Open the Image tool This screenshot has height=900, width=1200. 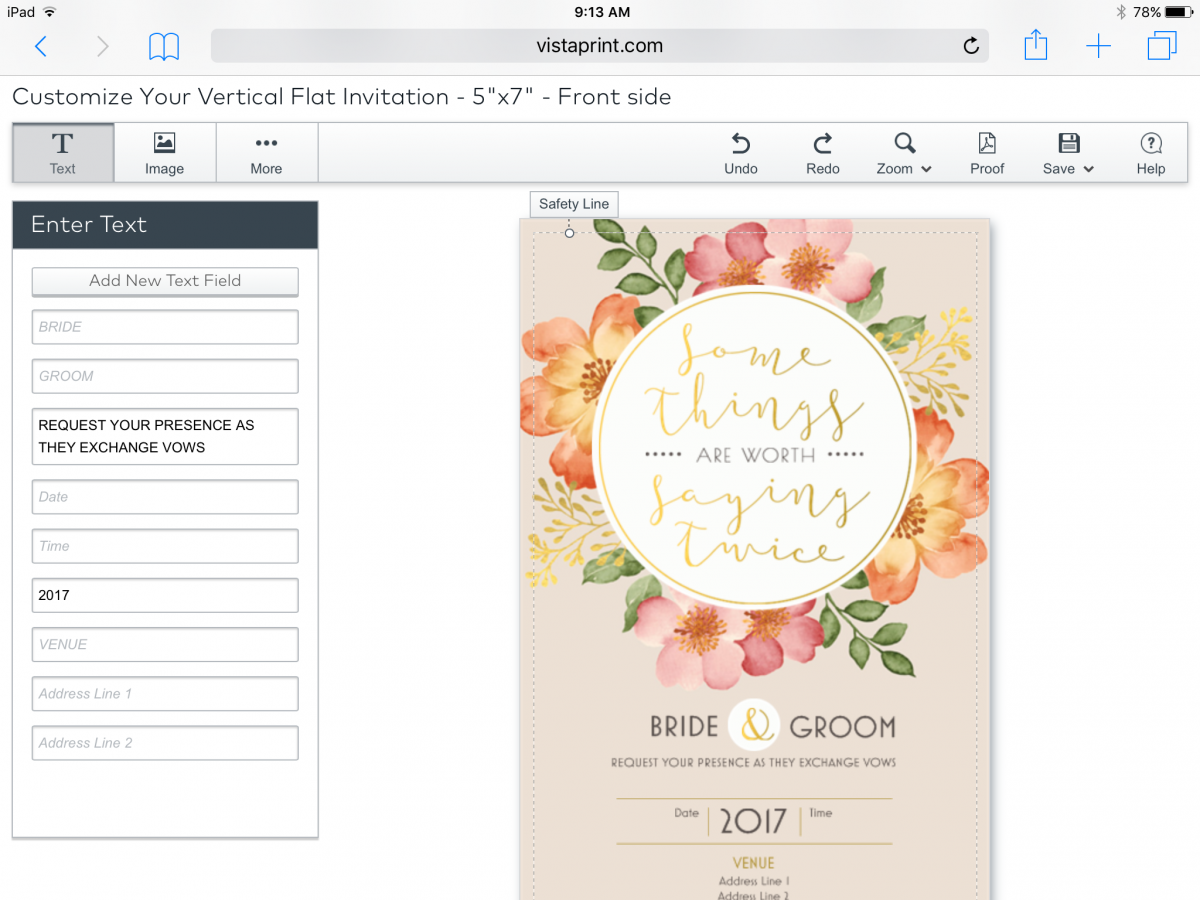pyautogui.click(x=165, y=153)
